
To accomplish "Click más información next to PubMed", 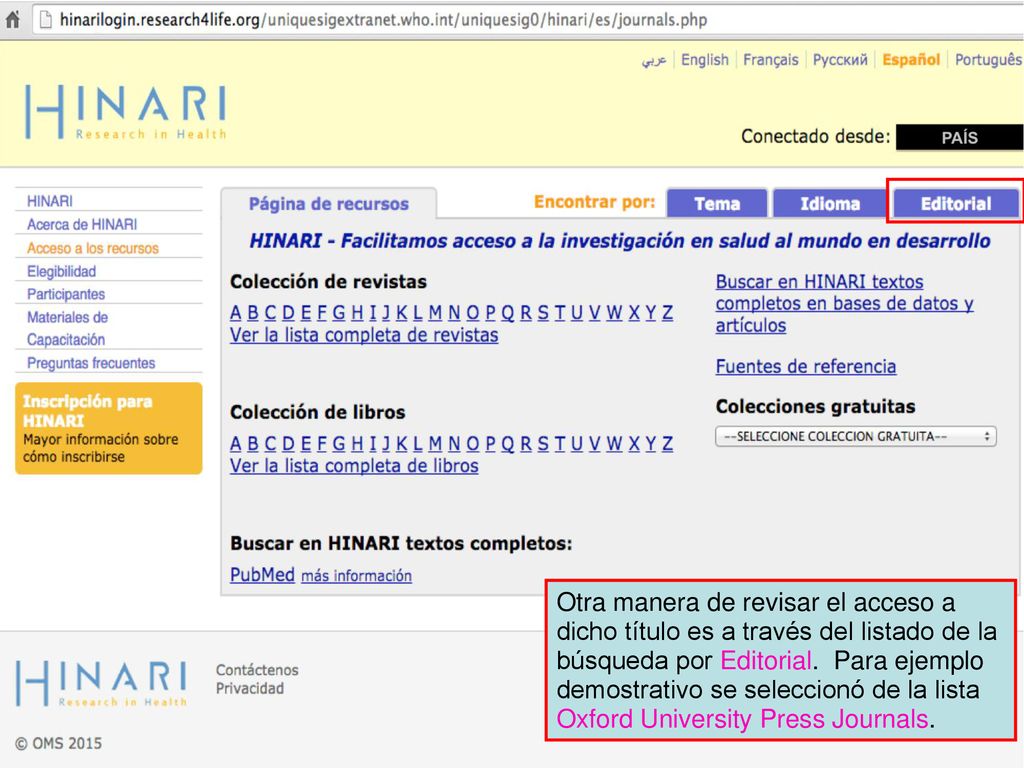I will [x=357, y=575].
